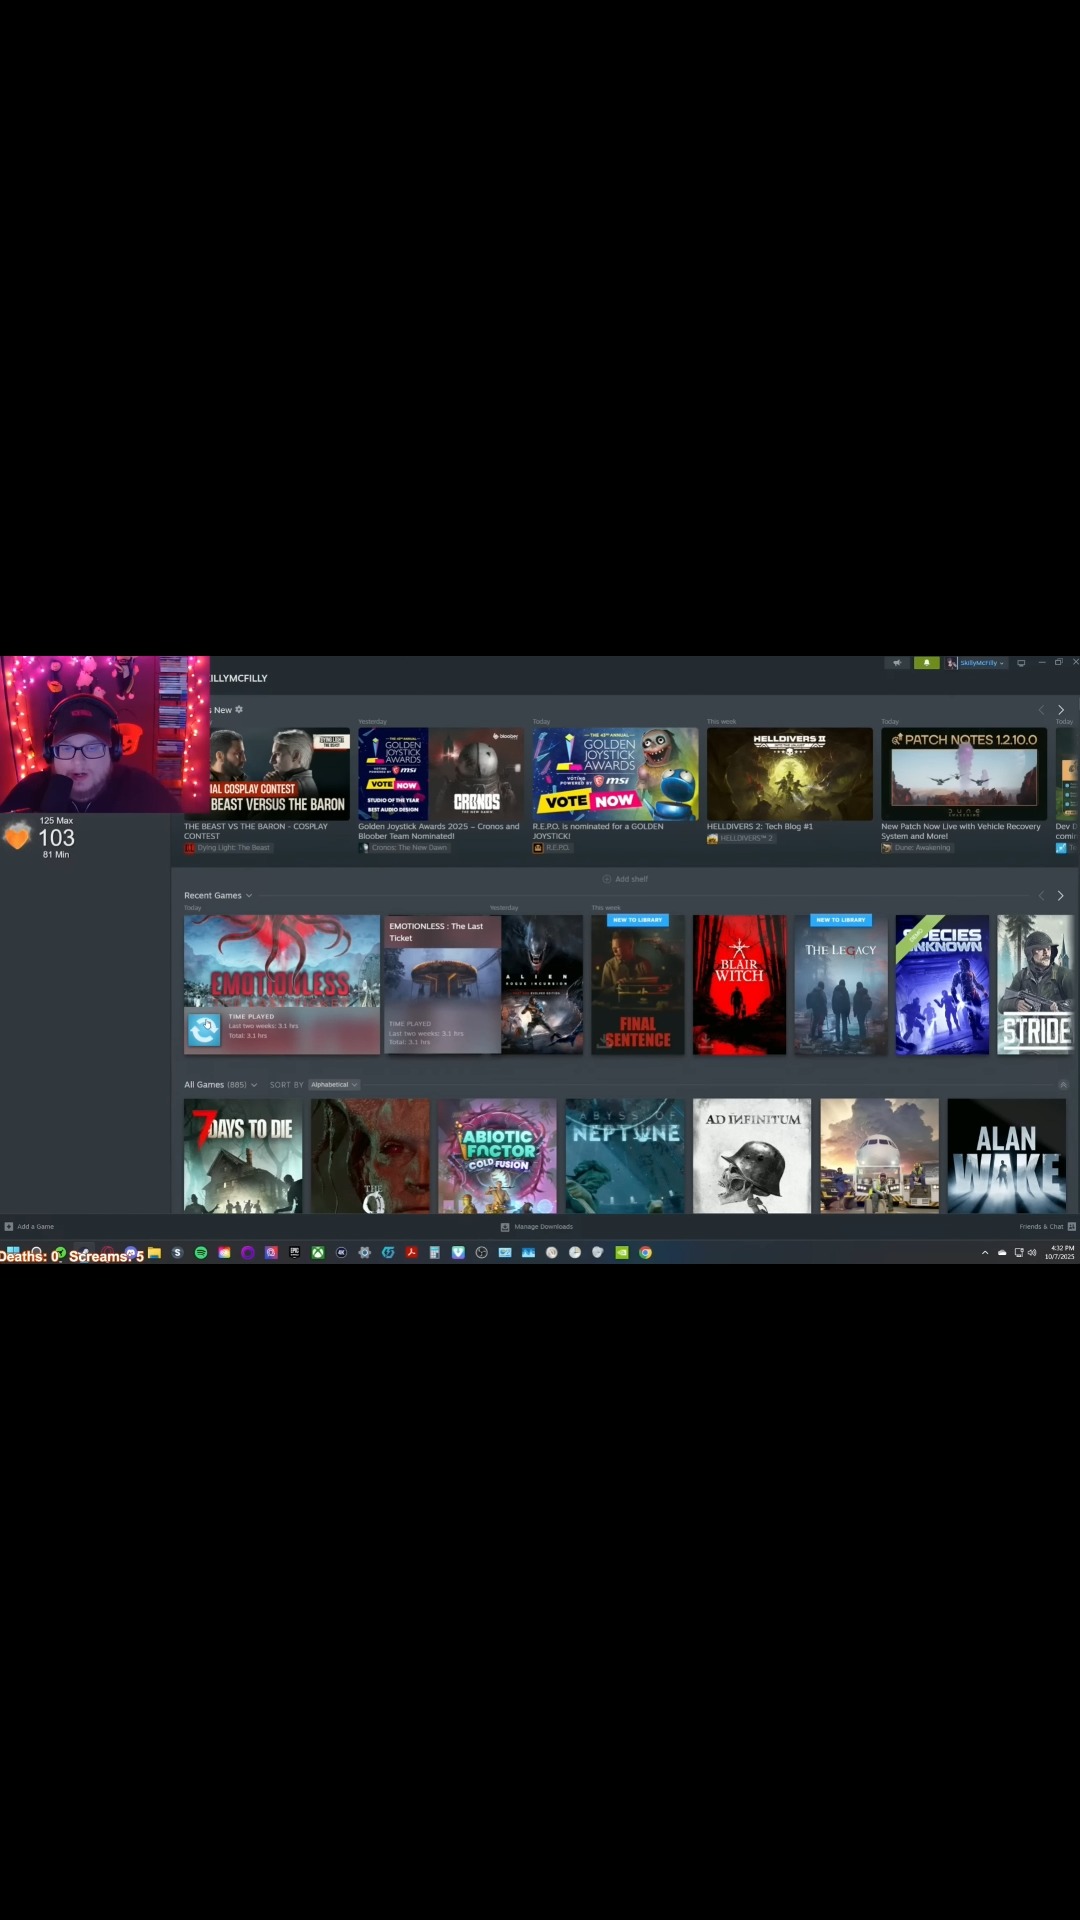Open the Species Unknown game cover
Viewport: 1080px width, 1920px height.
(x=942, y=984)
